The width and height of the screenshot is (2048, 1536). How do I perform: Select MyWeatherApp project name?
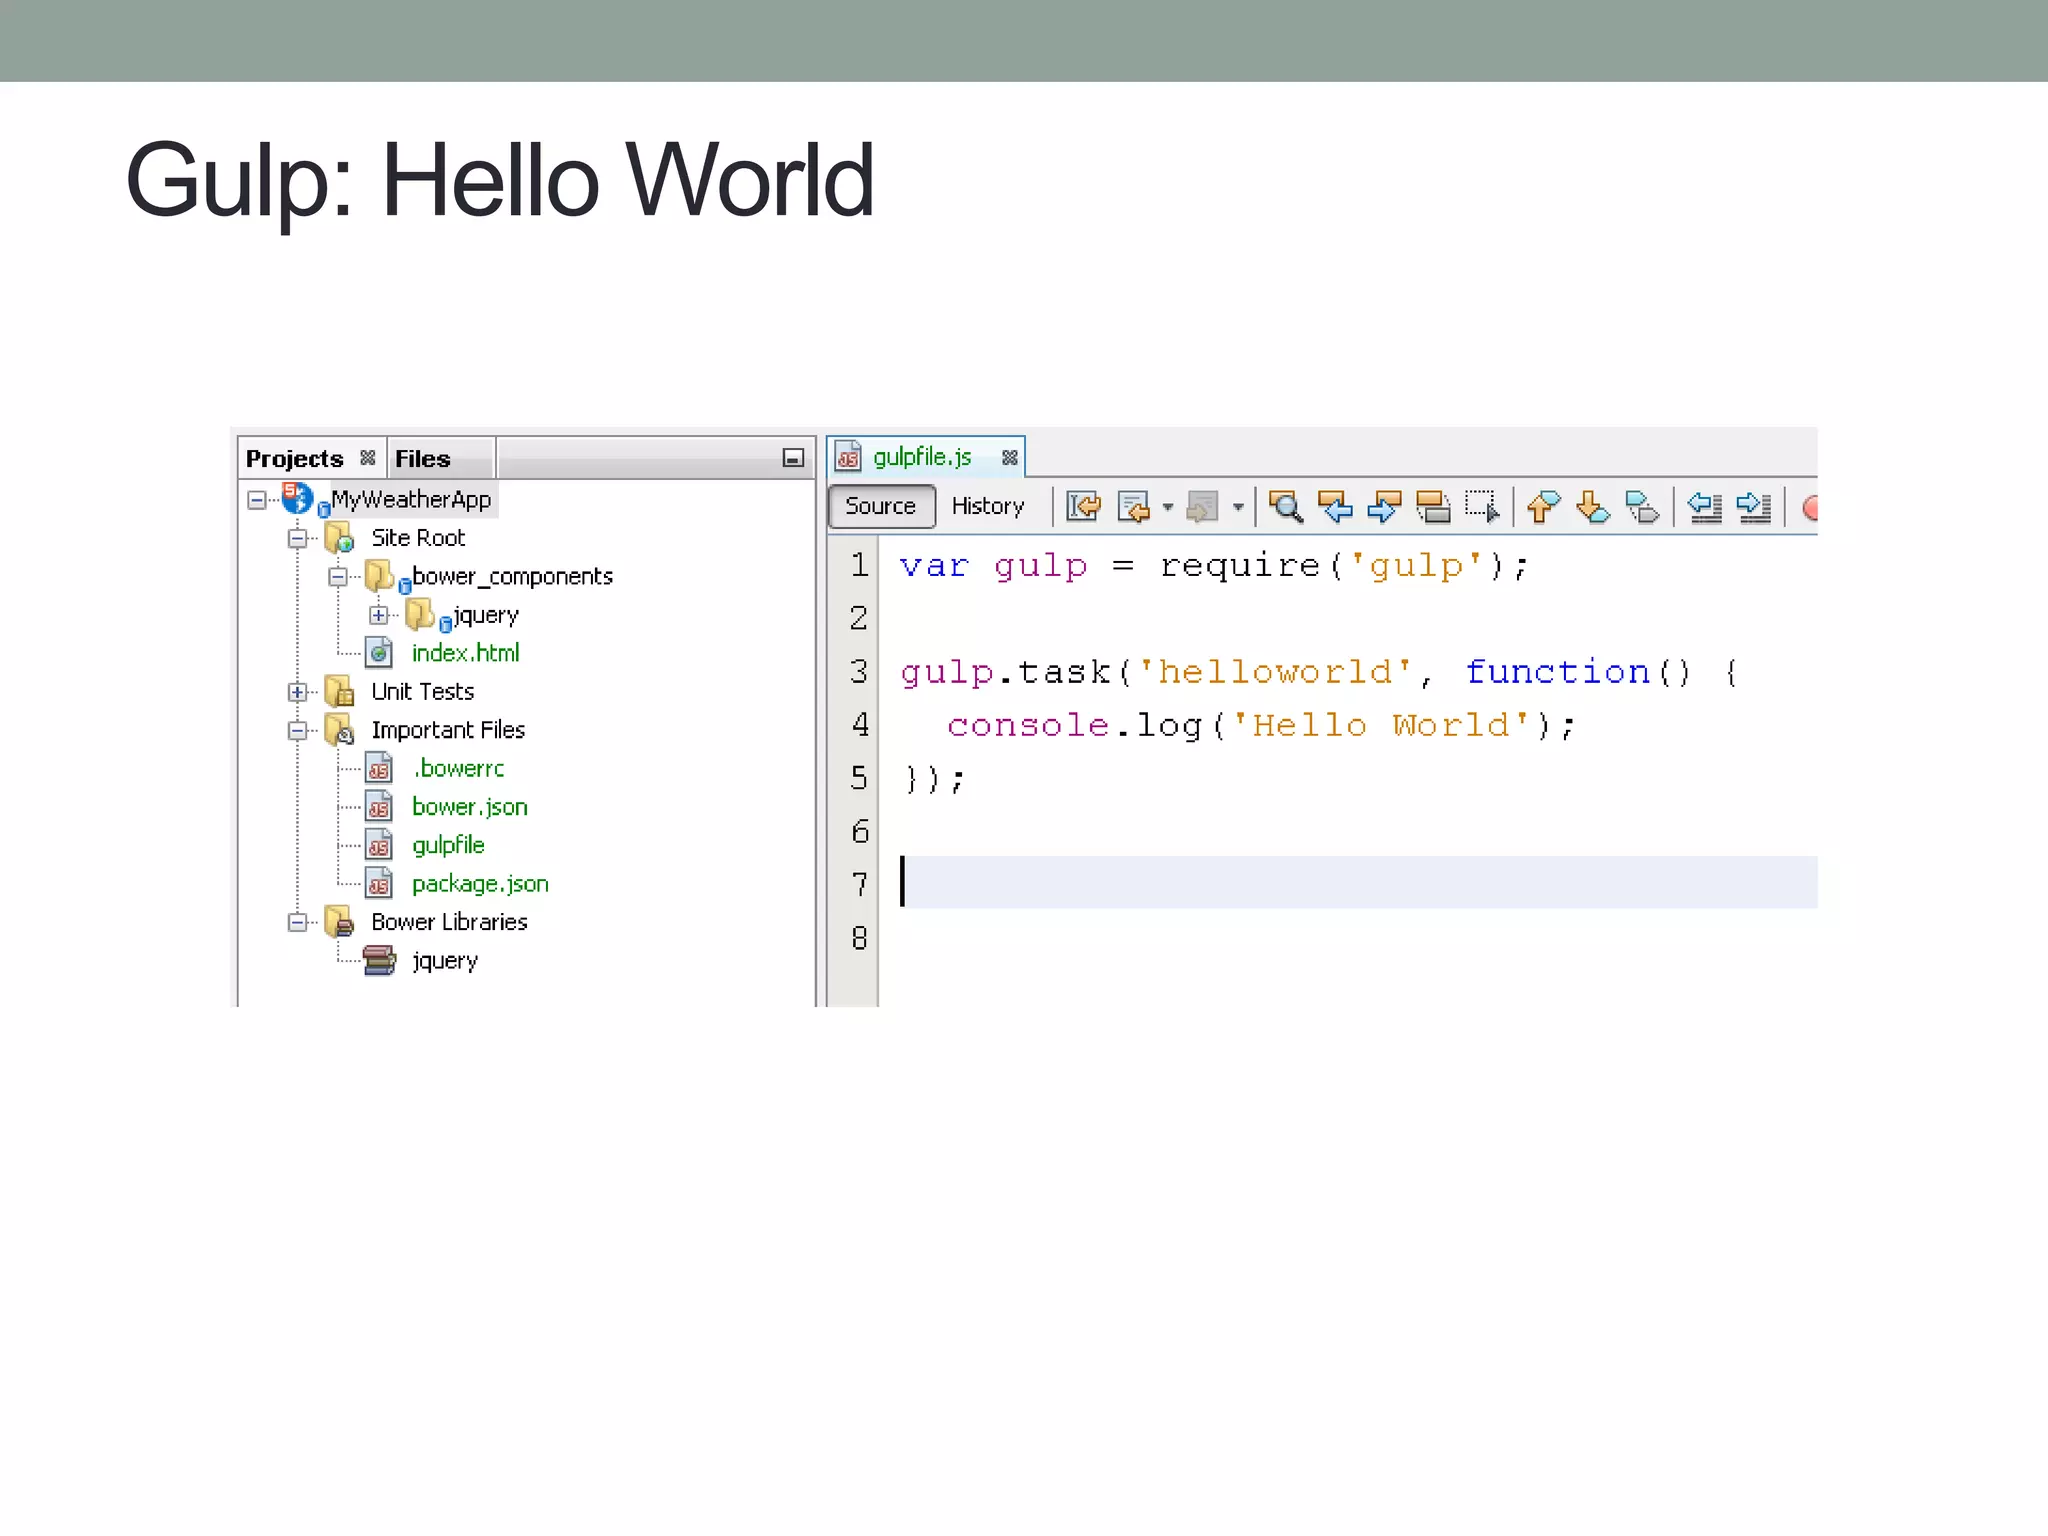coord(411,499)
